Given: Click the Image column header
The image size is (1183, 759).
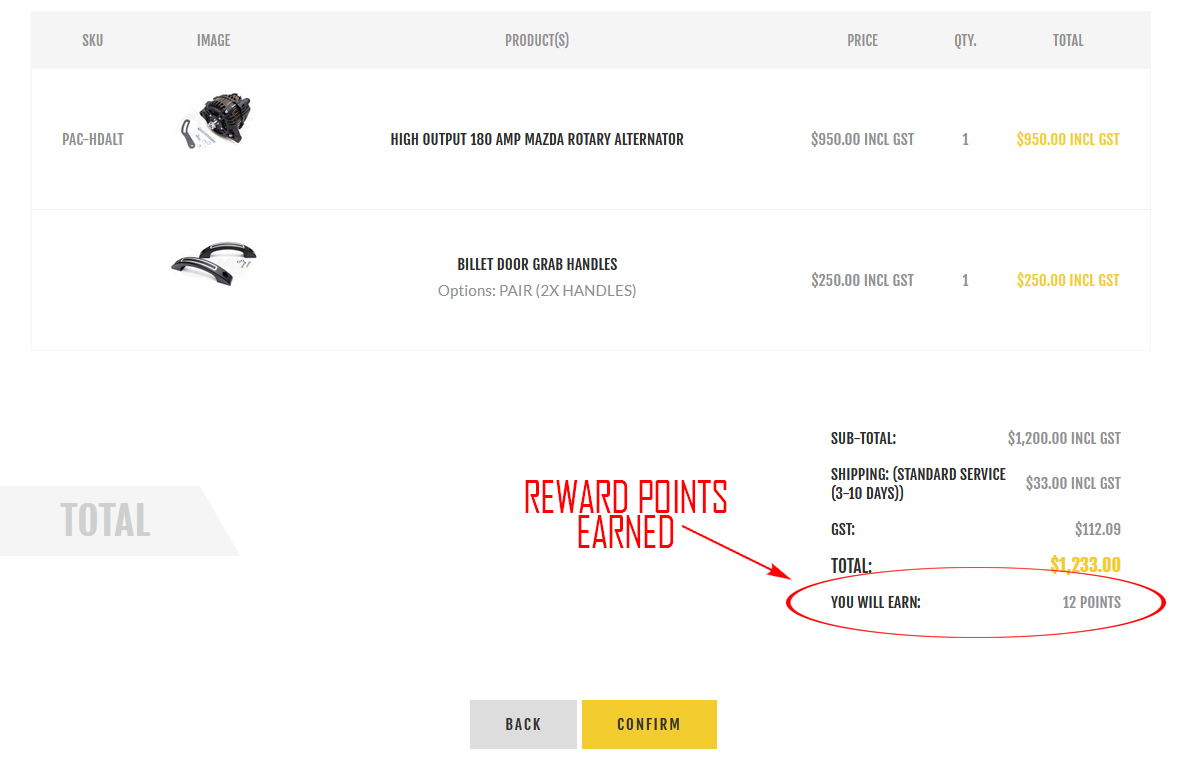Looking at the screenshot, I should click(213, 41).
